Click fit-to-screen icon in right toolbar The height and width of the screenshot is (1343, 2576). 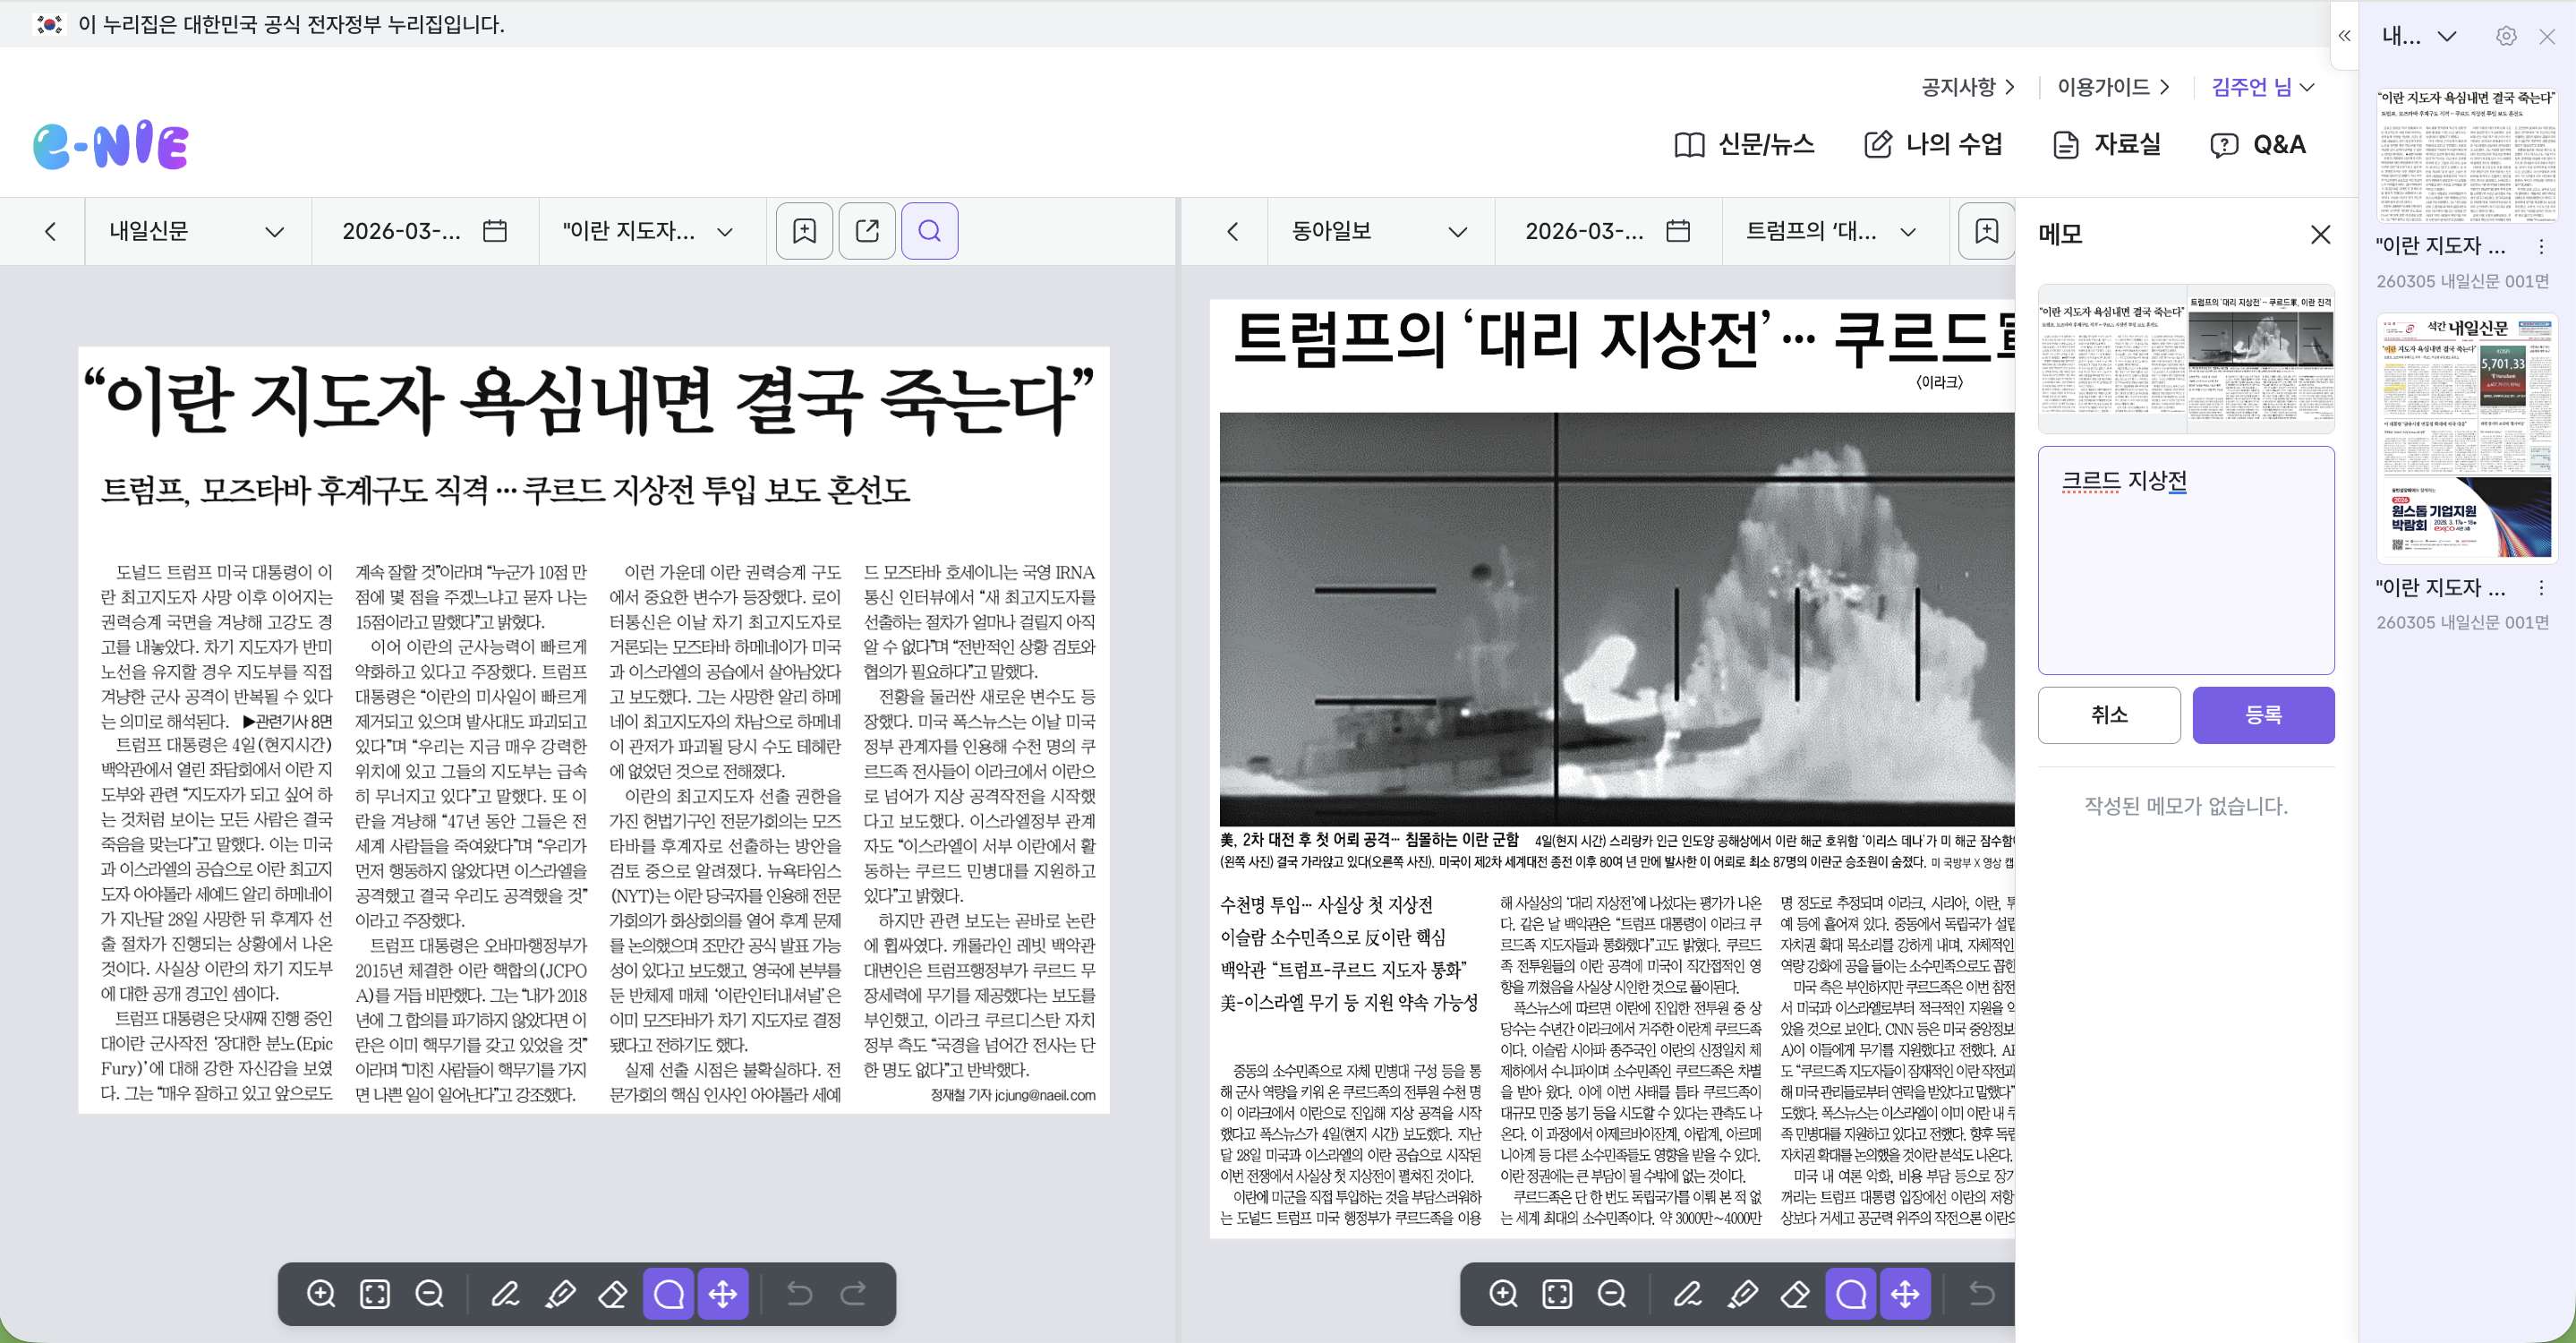point(1557,1294)
